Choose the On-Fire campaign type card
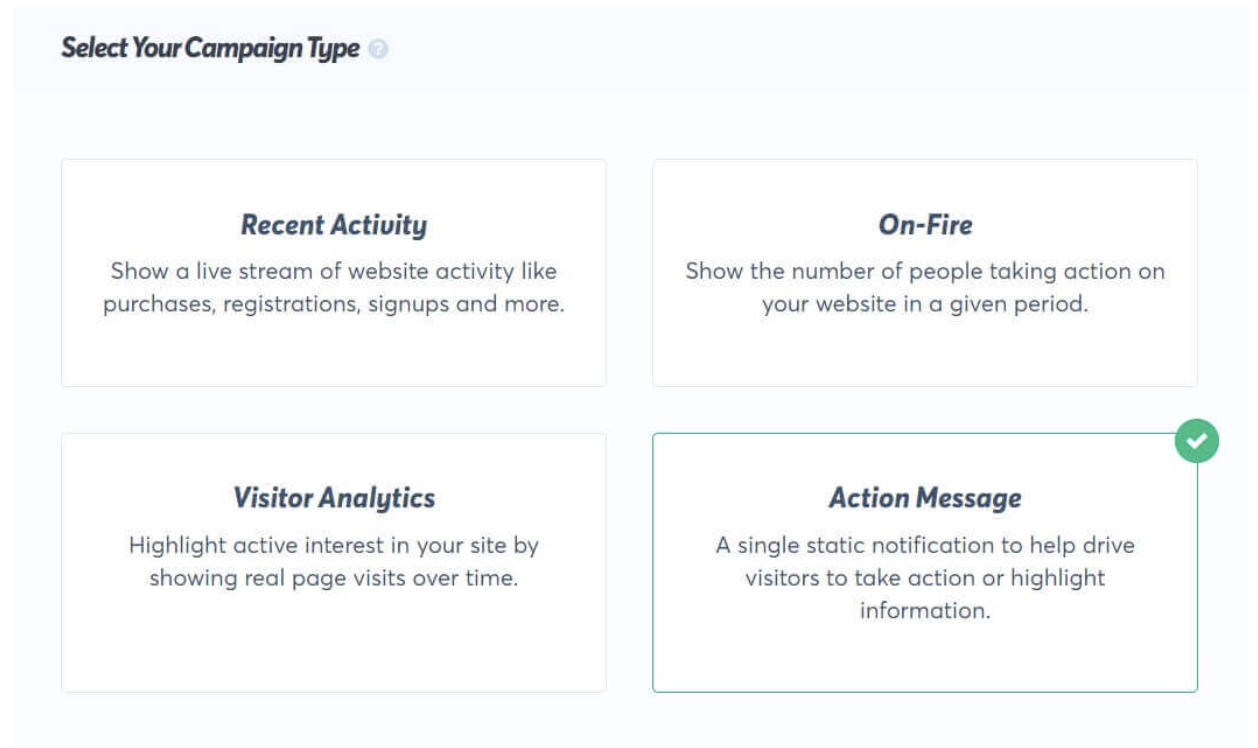 click(925, 273)
